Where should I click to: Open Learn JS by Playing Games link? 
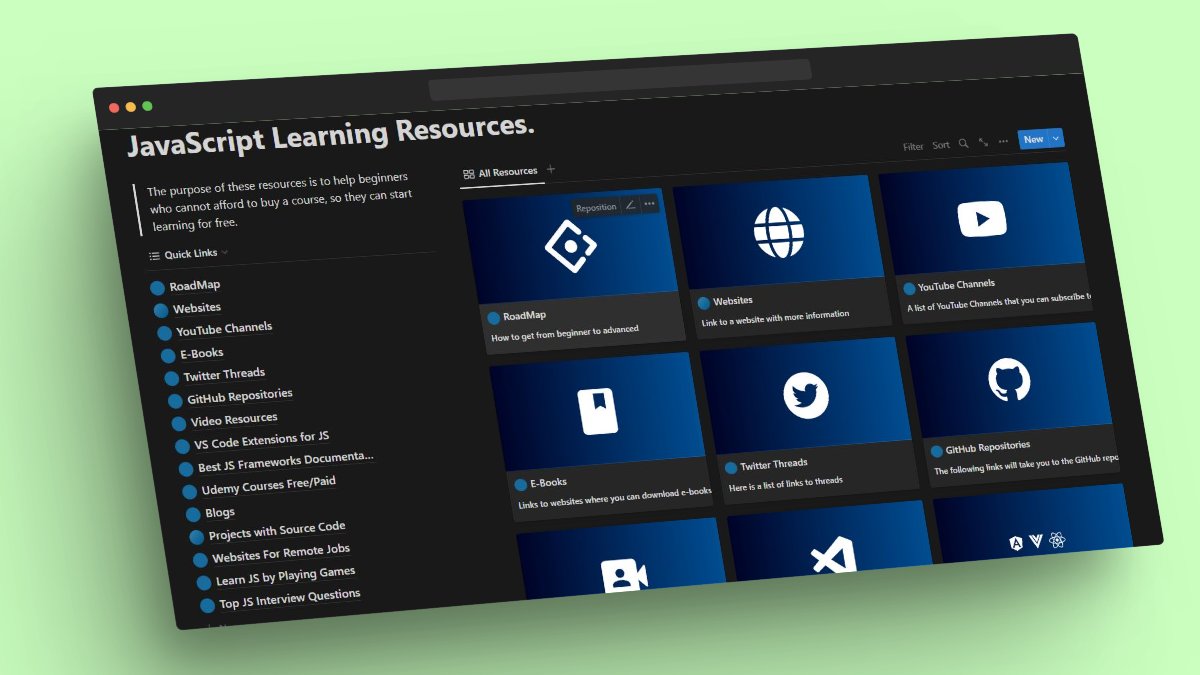[285, 576]
